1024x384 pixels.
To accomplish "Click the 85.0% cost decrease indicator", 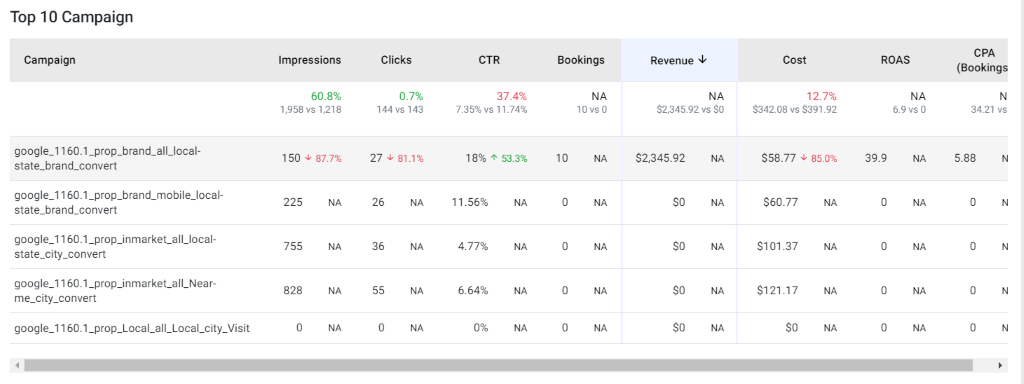I will click(819, 159).
